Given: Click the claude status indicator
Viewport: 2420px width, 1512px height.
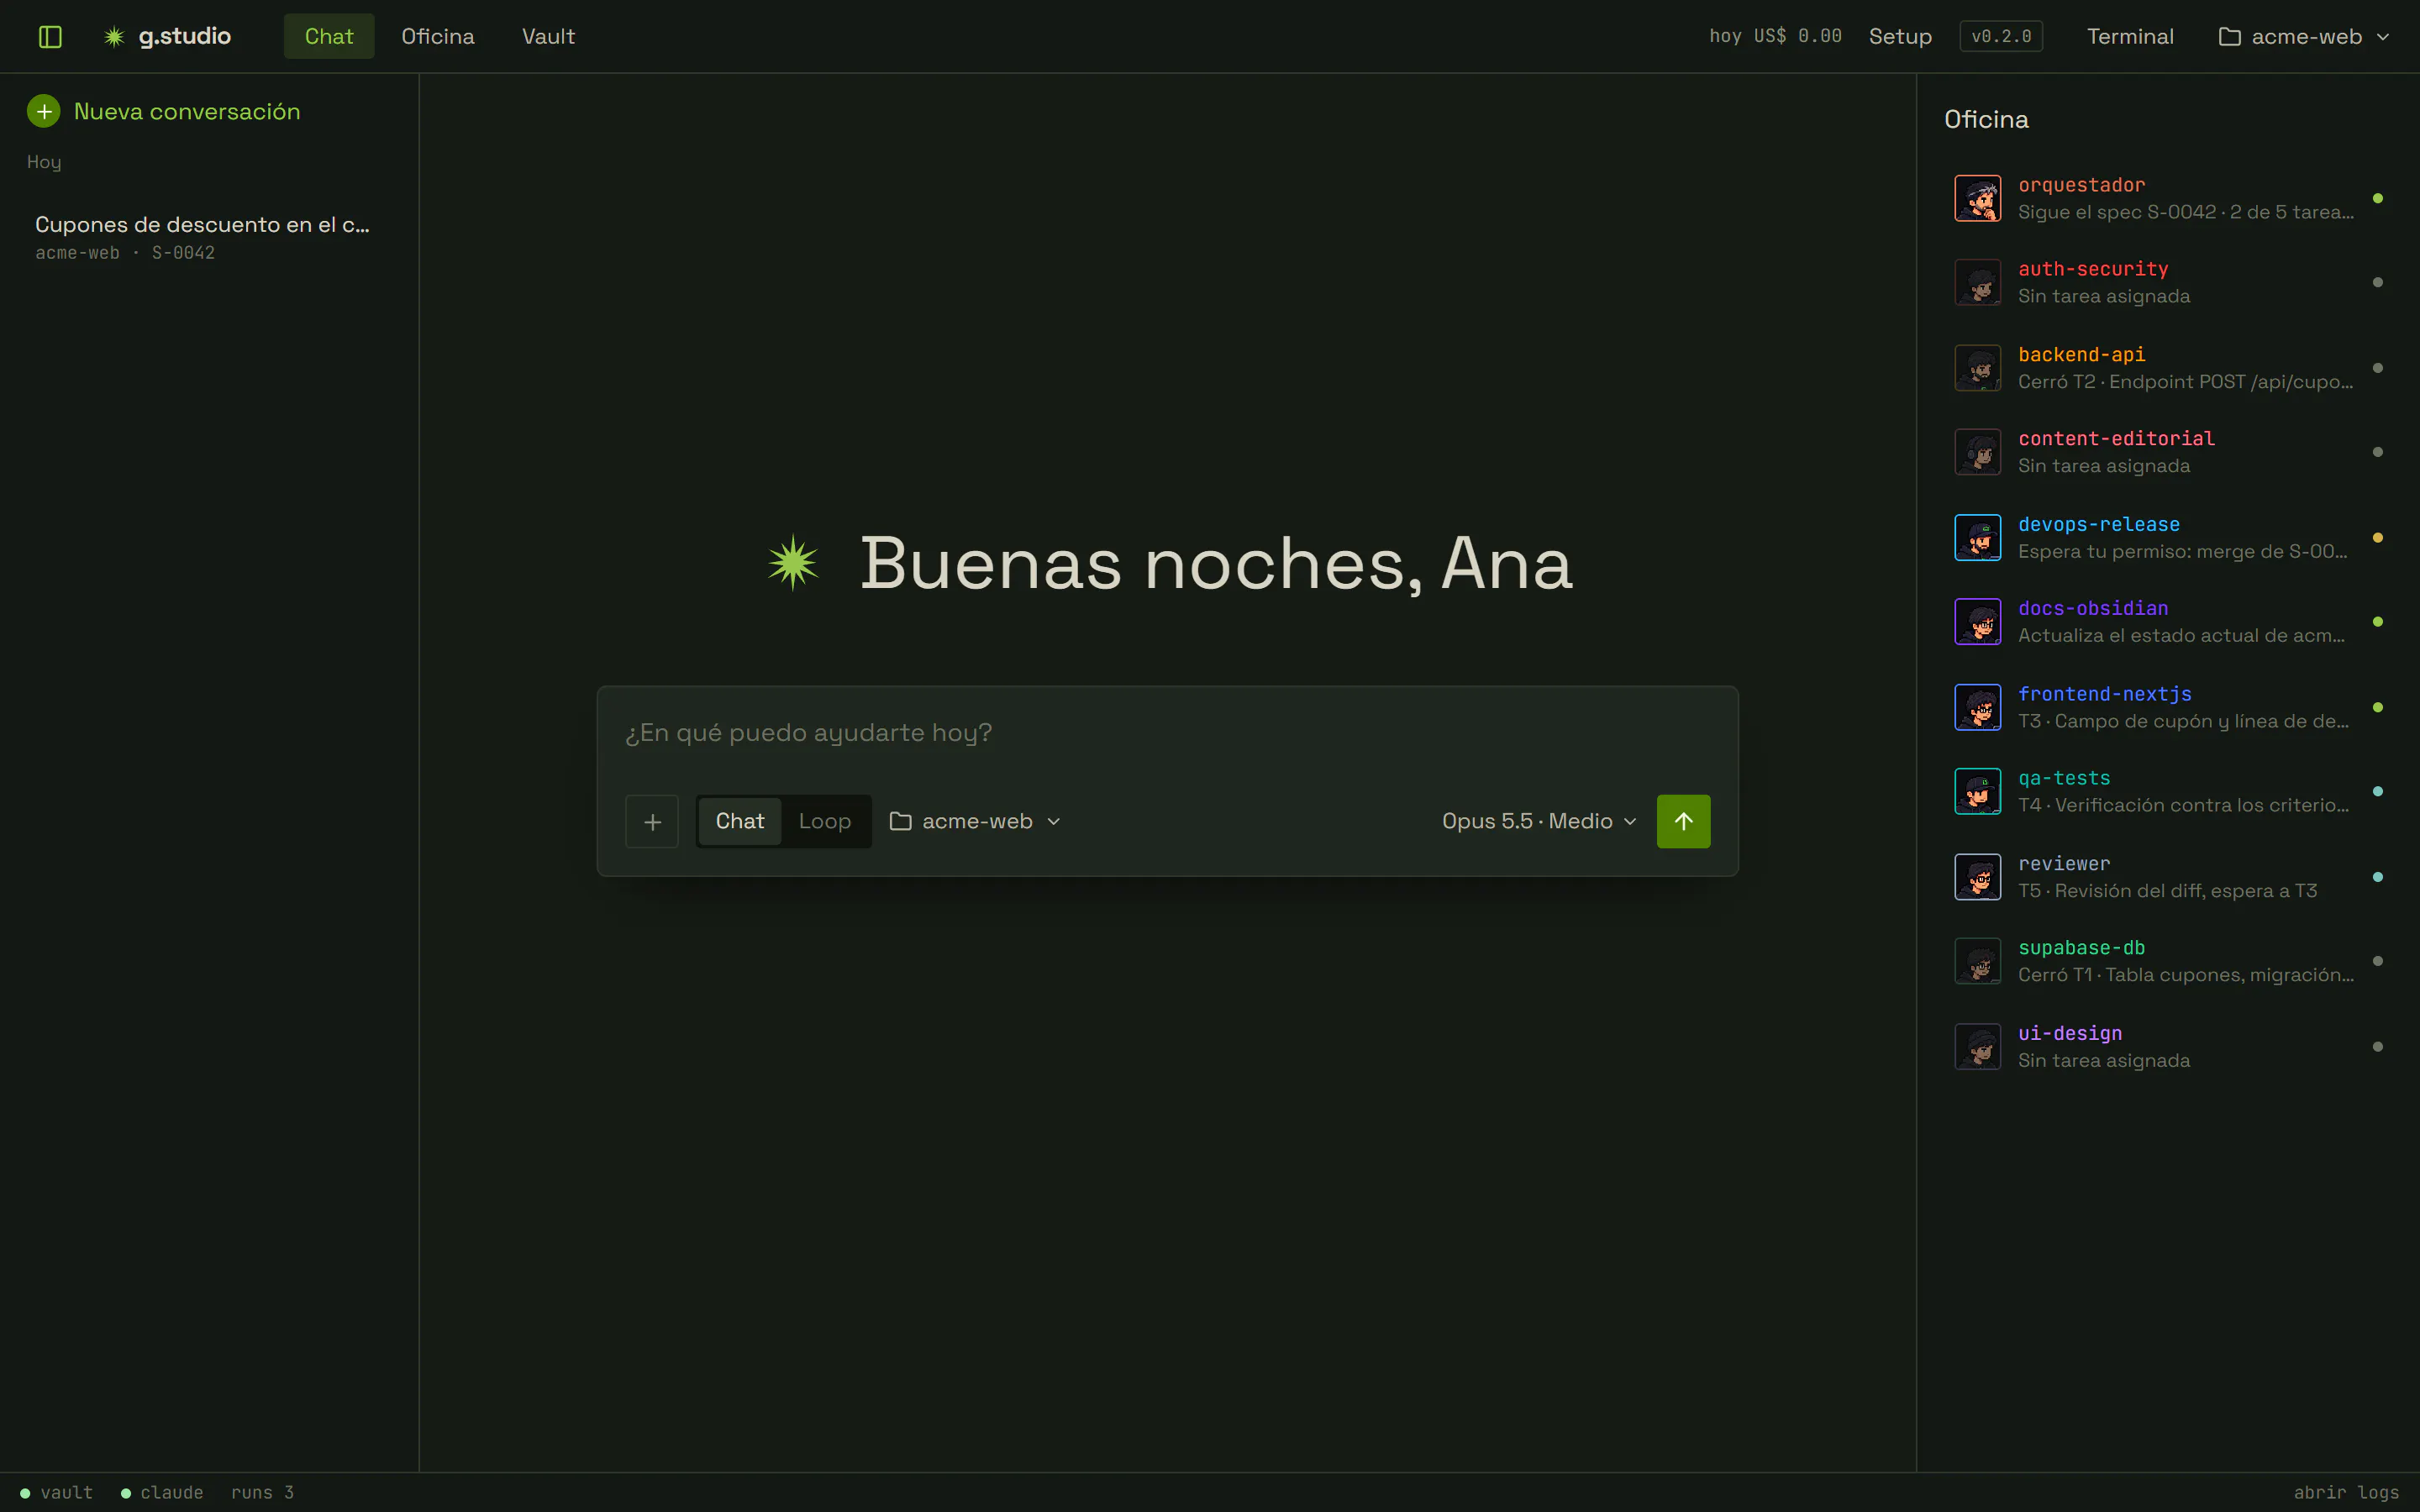Looking at the screenshot, I should pos(162,1492).
